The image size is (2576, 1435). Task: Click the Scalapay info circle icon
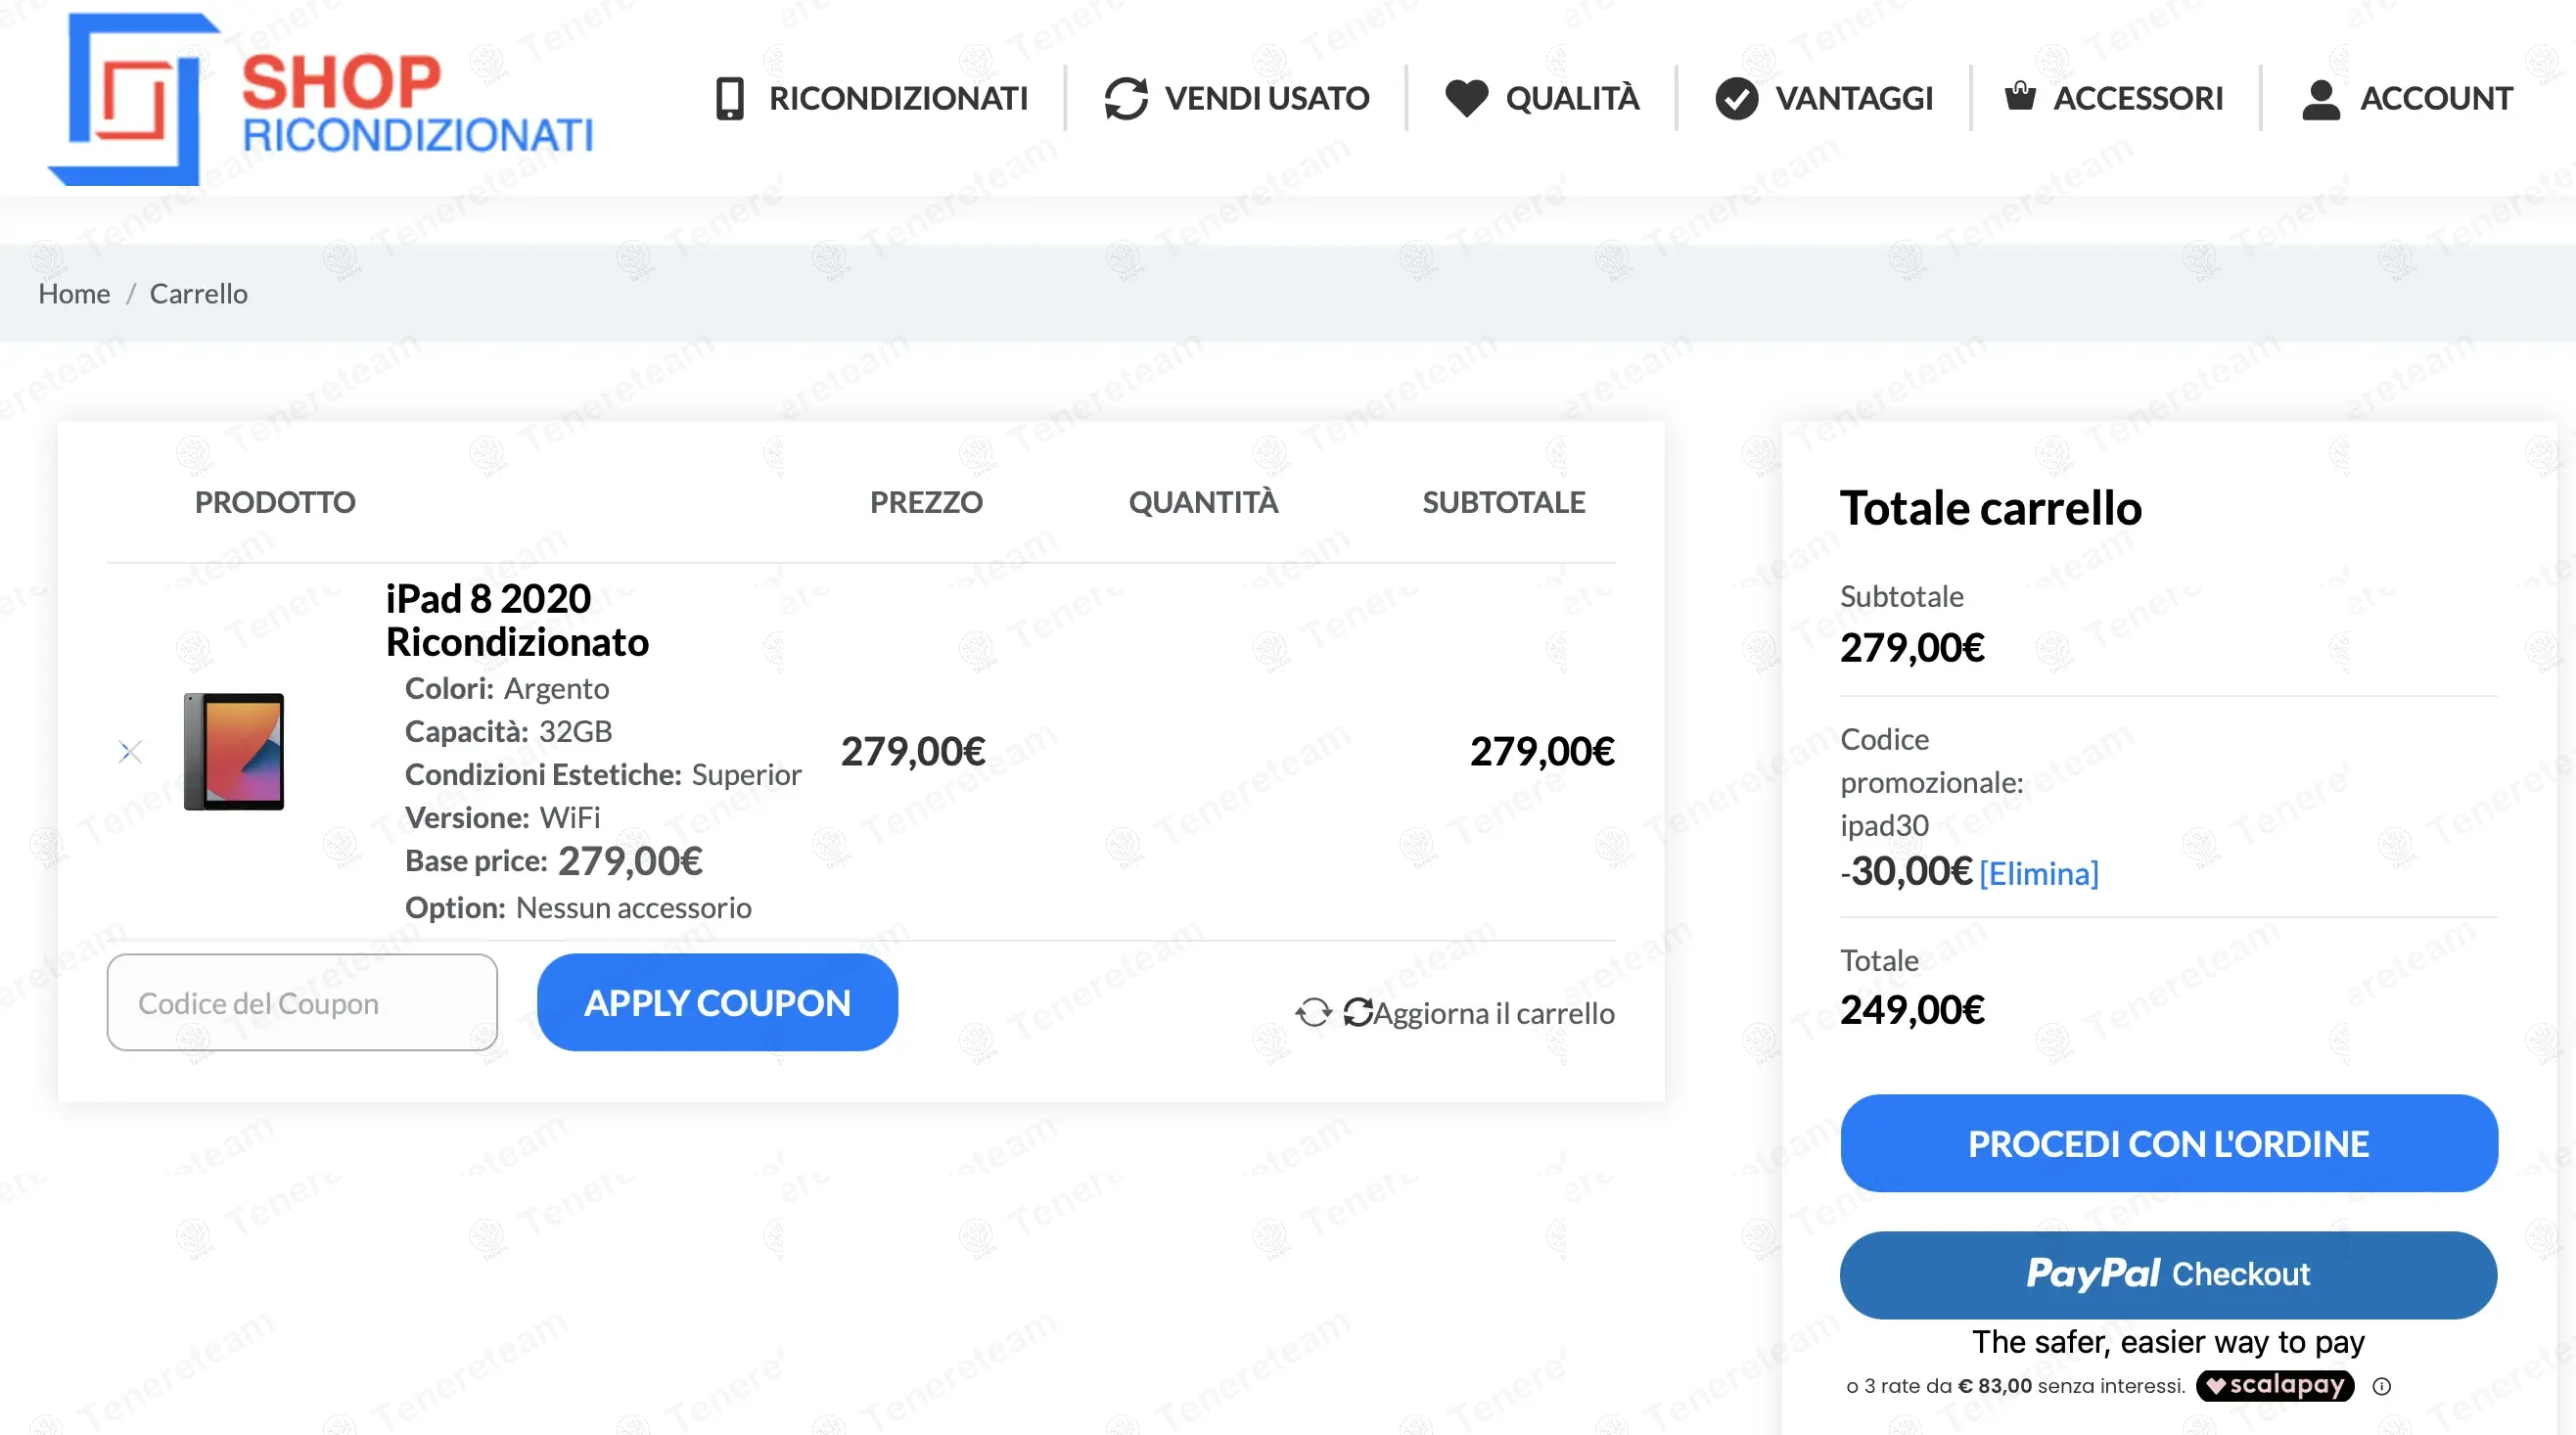[2382, 1386]
